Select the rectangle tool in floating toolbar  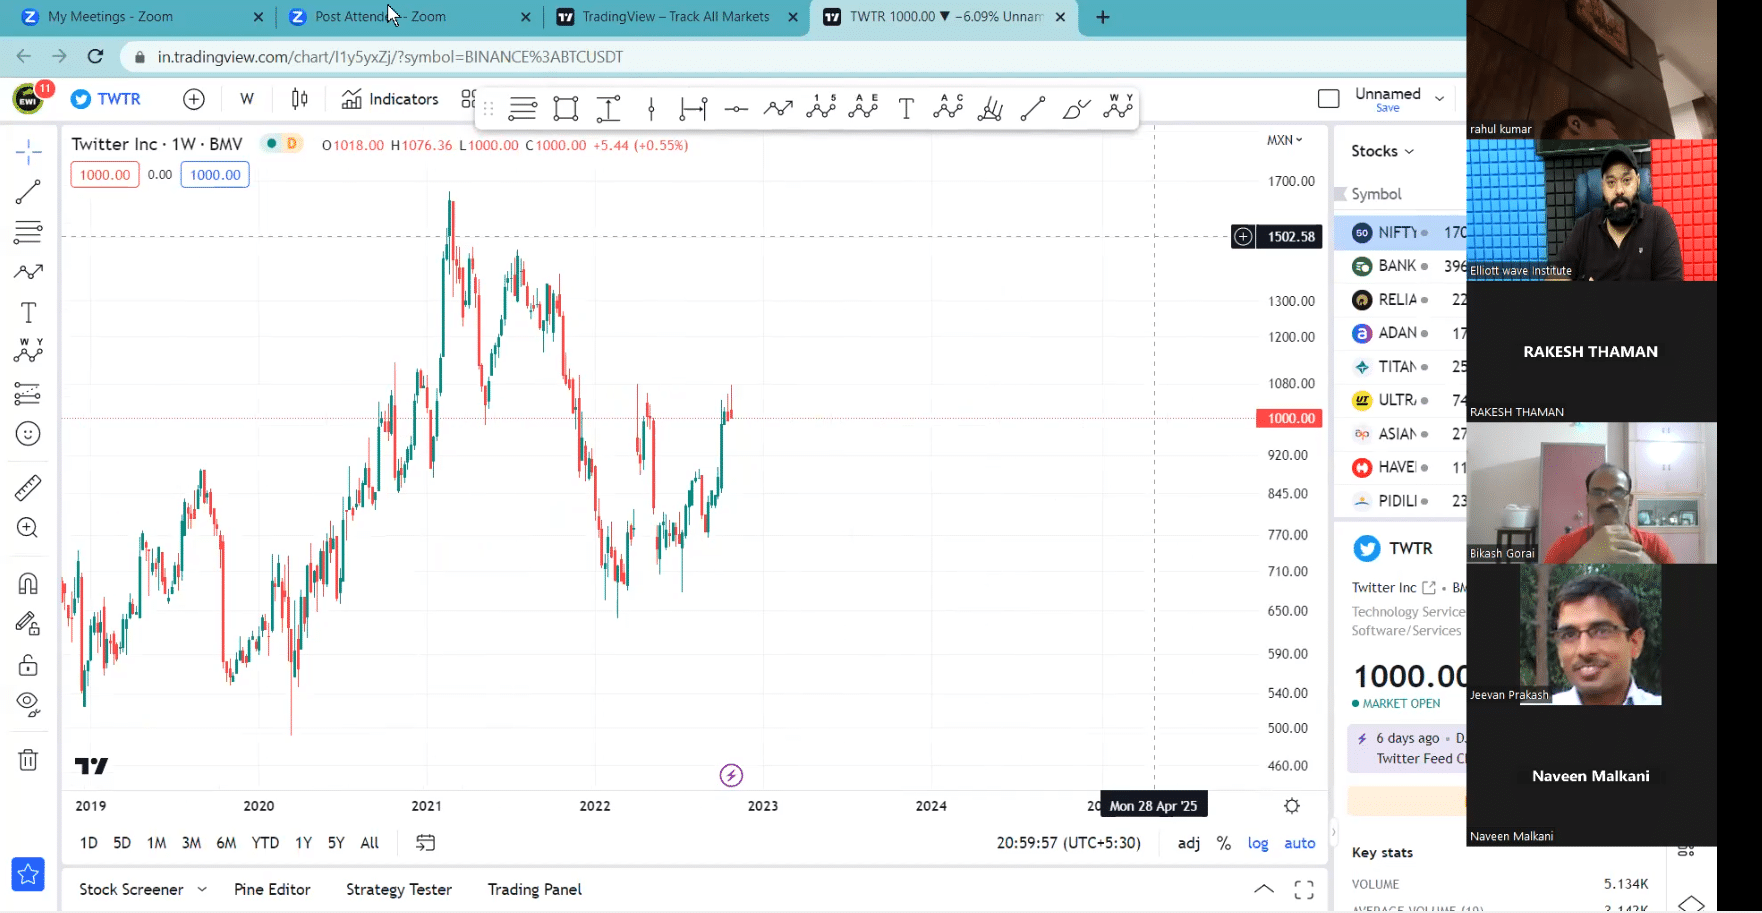566,108
